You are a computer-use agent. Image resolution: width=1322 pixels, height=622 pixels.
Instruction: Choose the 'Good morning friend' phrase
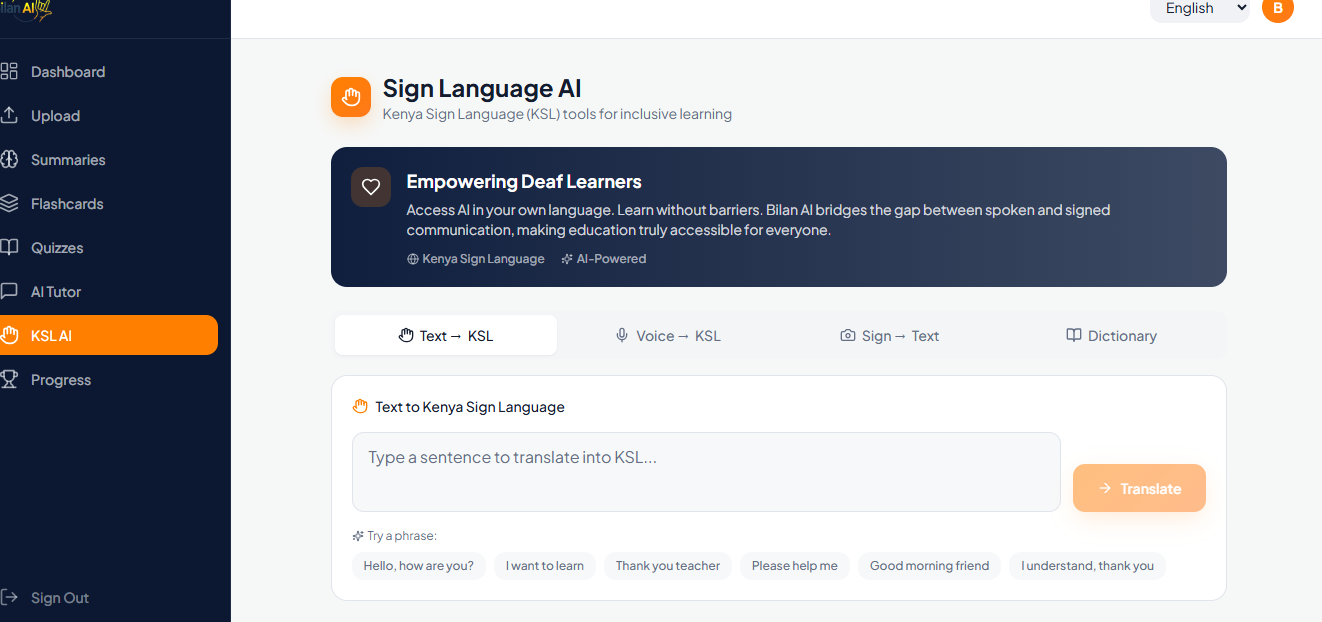pyautogui.click(x=930, y=566)
